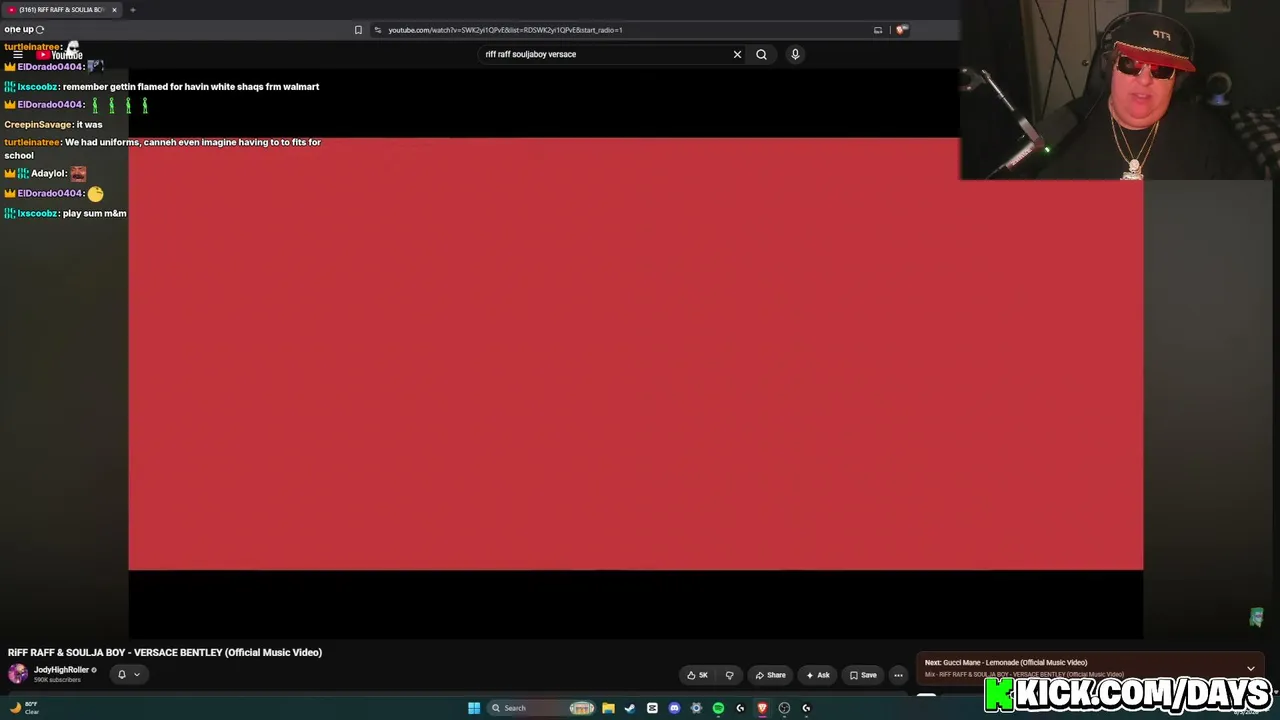The height and width of the screenshot is (720, 1280).
Task: Switch to Brave browser in the taskbar
Action: [x=762, y=708]
